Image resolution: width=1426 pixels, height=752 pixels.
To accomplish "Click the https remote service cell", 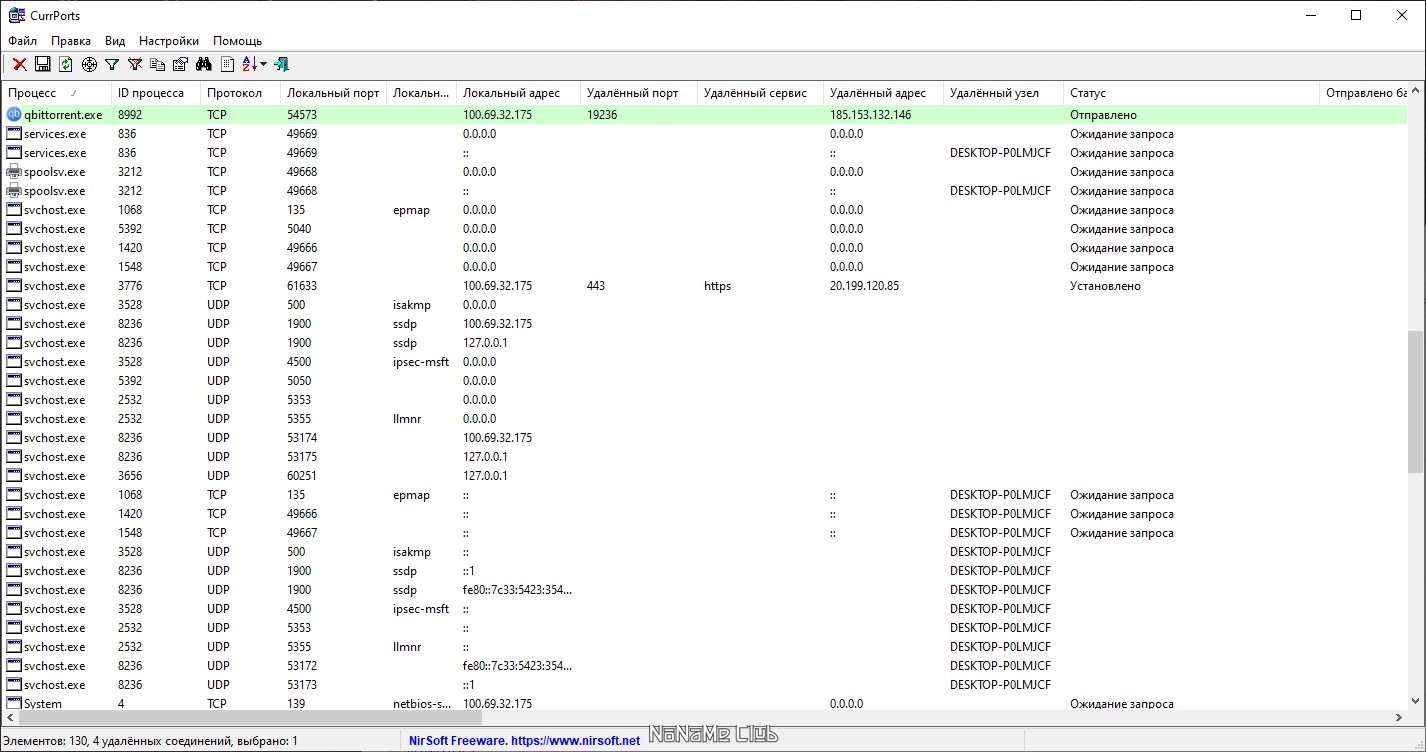I will [x=717, y=286].
